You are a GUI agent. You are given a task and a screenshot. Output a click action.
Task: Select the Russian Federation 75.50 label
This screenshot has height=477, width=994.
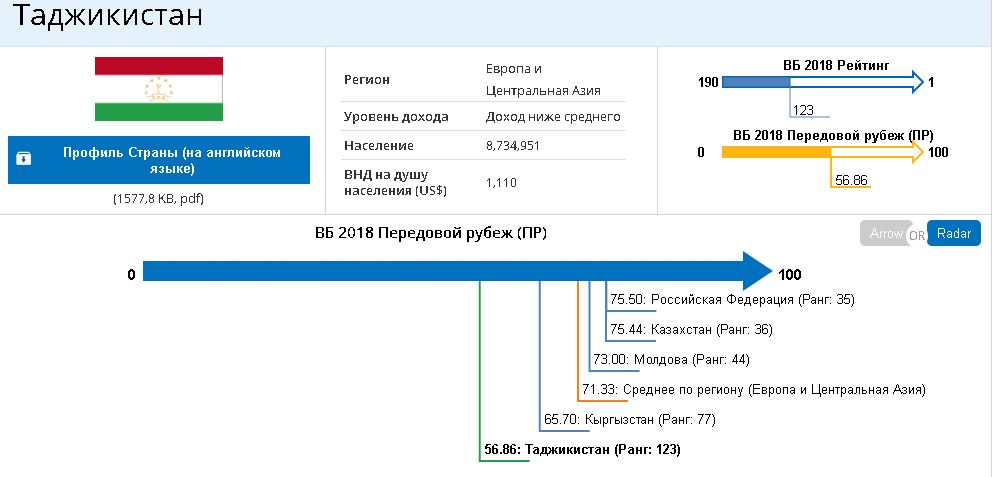[x=732, y=299]
